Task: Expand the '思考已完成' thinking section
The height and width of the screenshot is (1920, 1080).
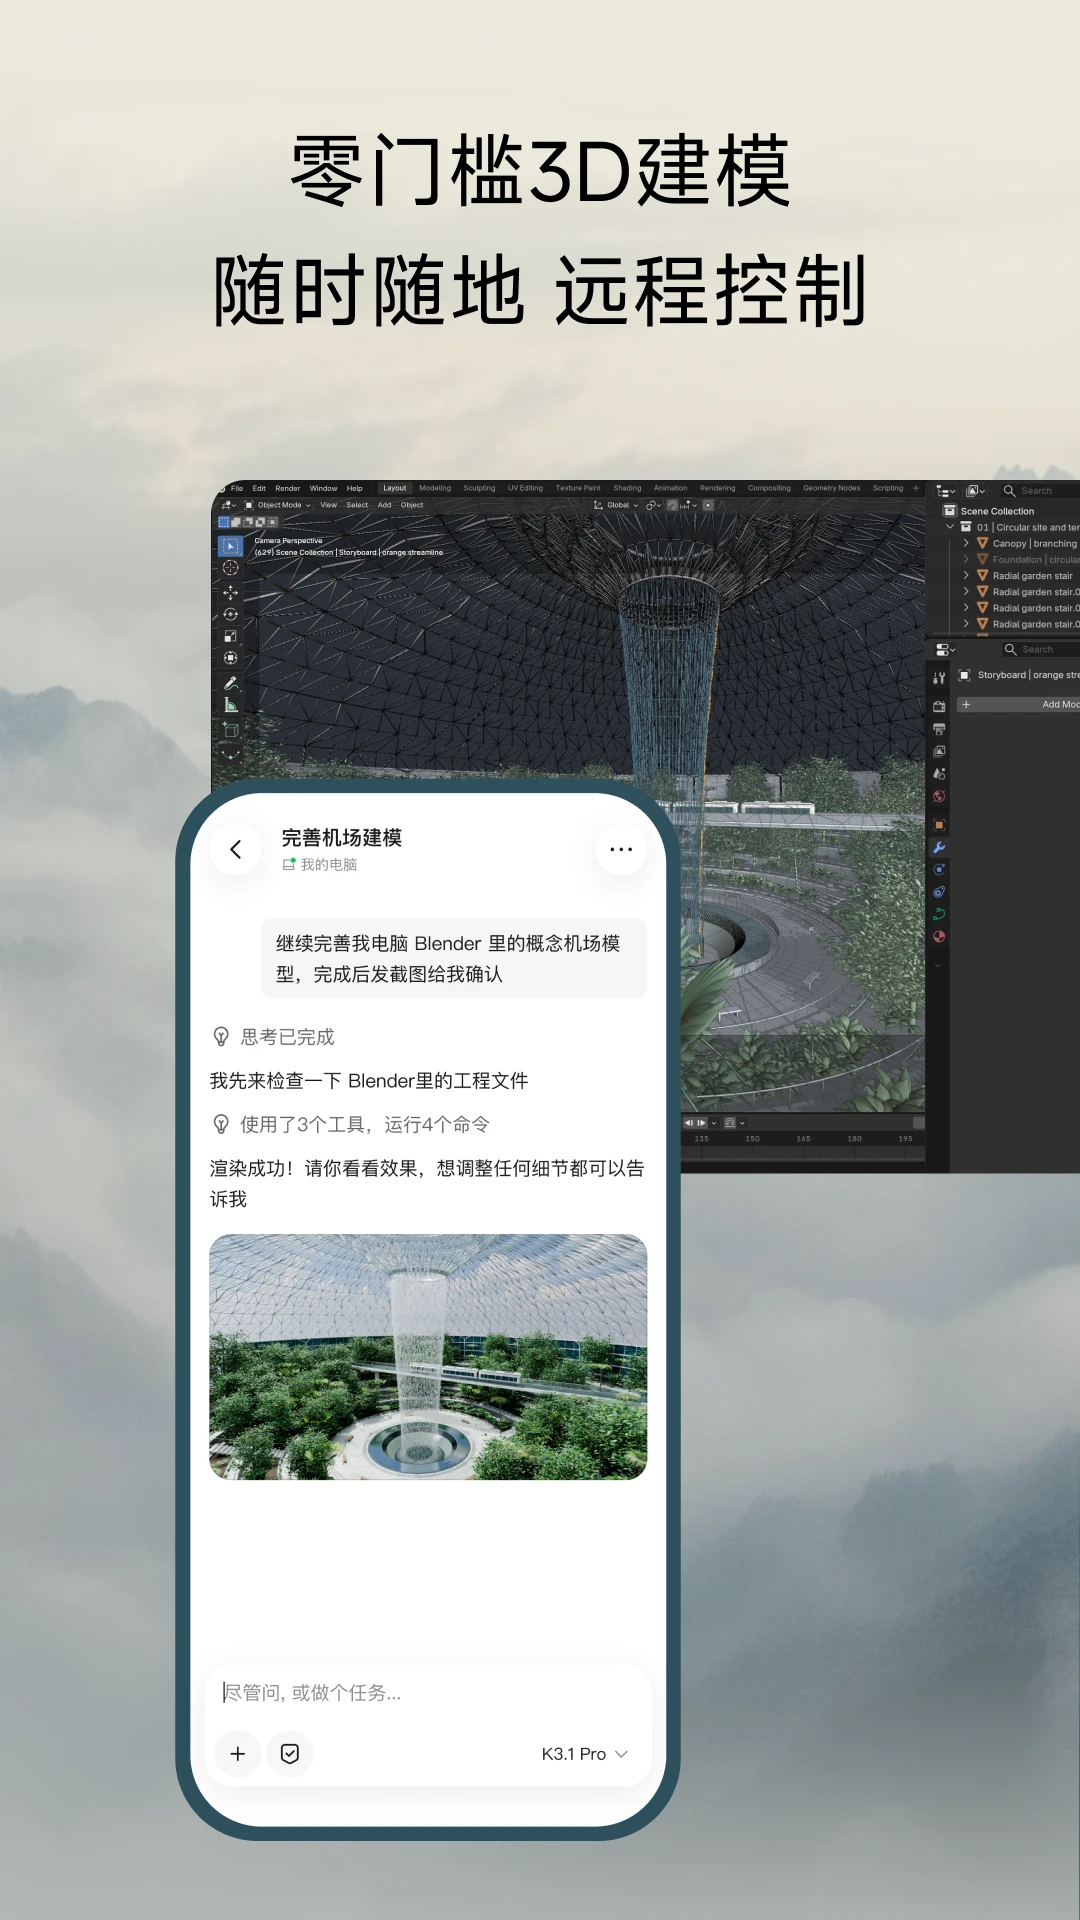Action: pyautogui.click(x=273, y=1037)
